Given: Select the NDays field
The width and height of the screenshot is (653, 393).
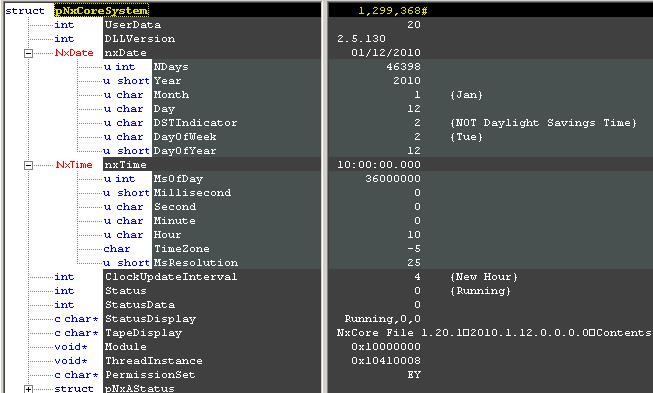Looking at the screenshot, I should coord(171,67).
